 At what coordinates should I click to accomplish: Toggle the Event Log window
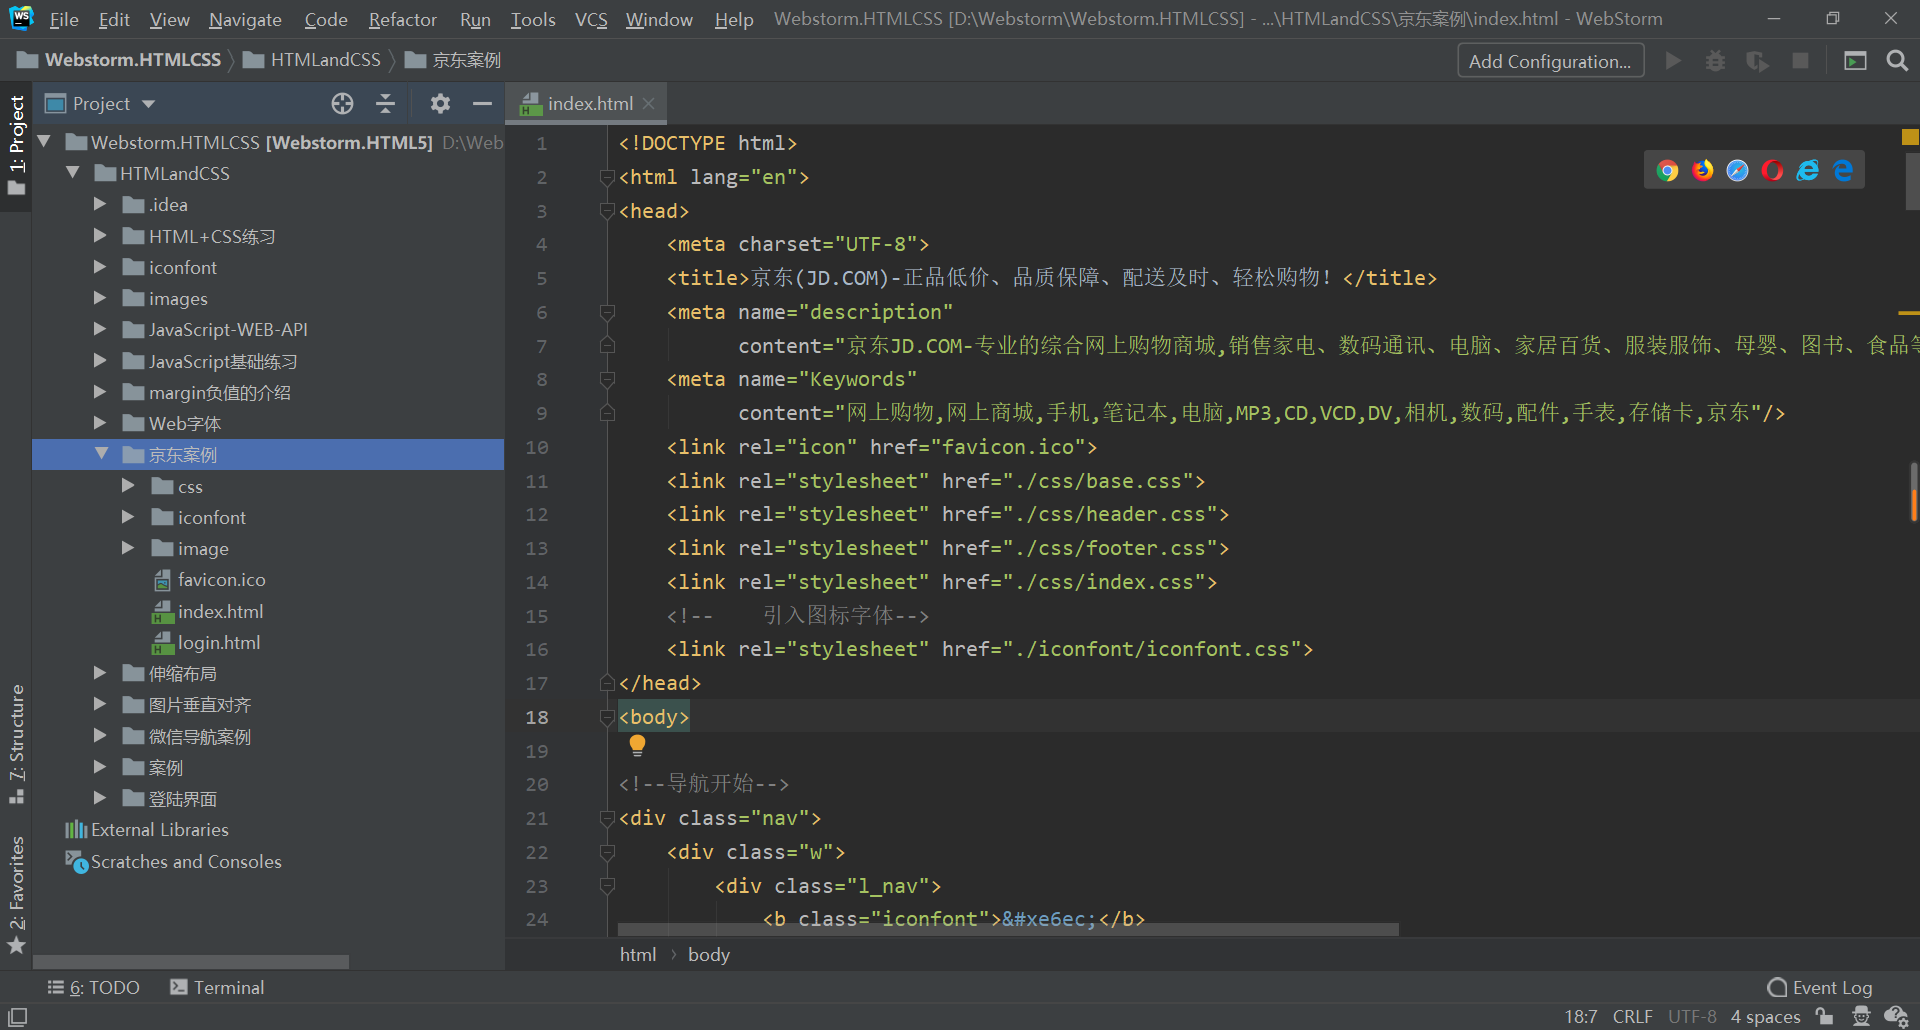(x=1820, y=988)
